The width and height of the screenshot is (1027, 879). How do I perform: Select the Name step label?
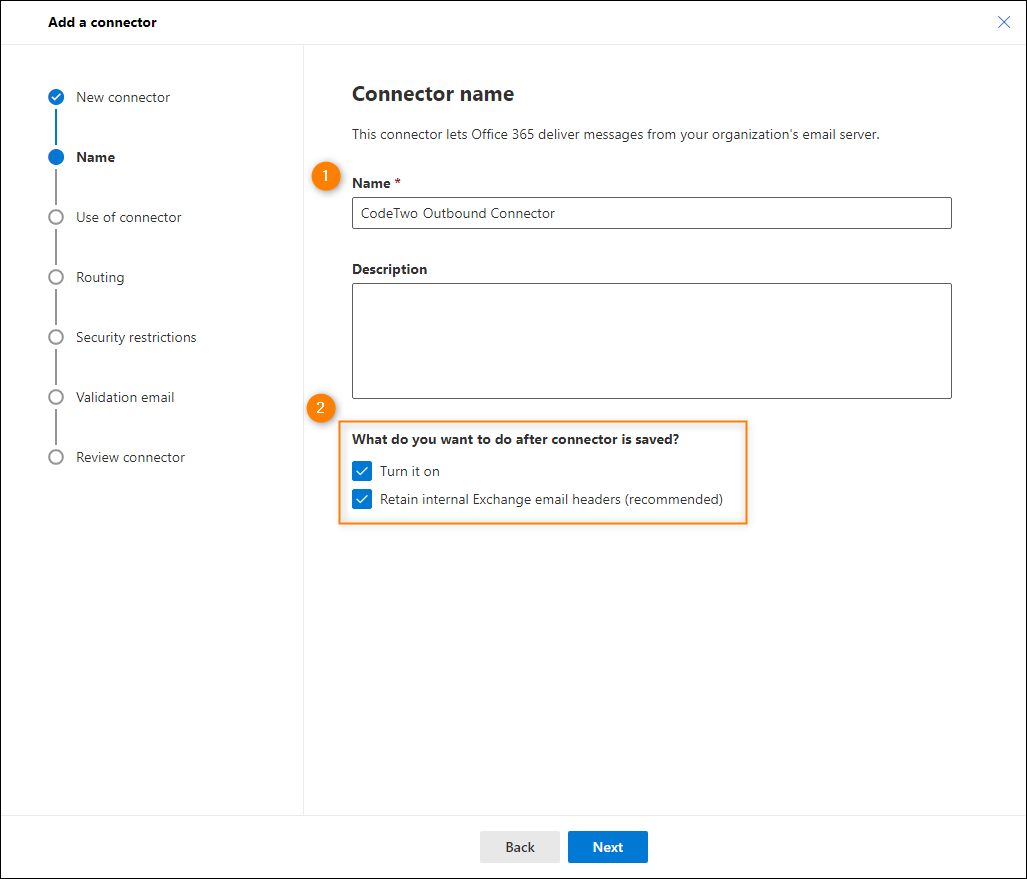[x=96, y=157]
